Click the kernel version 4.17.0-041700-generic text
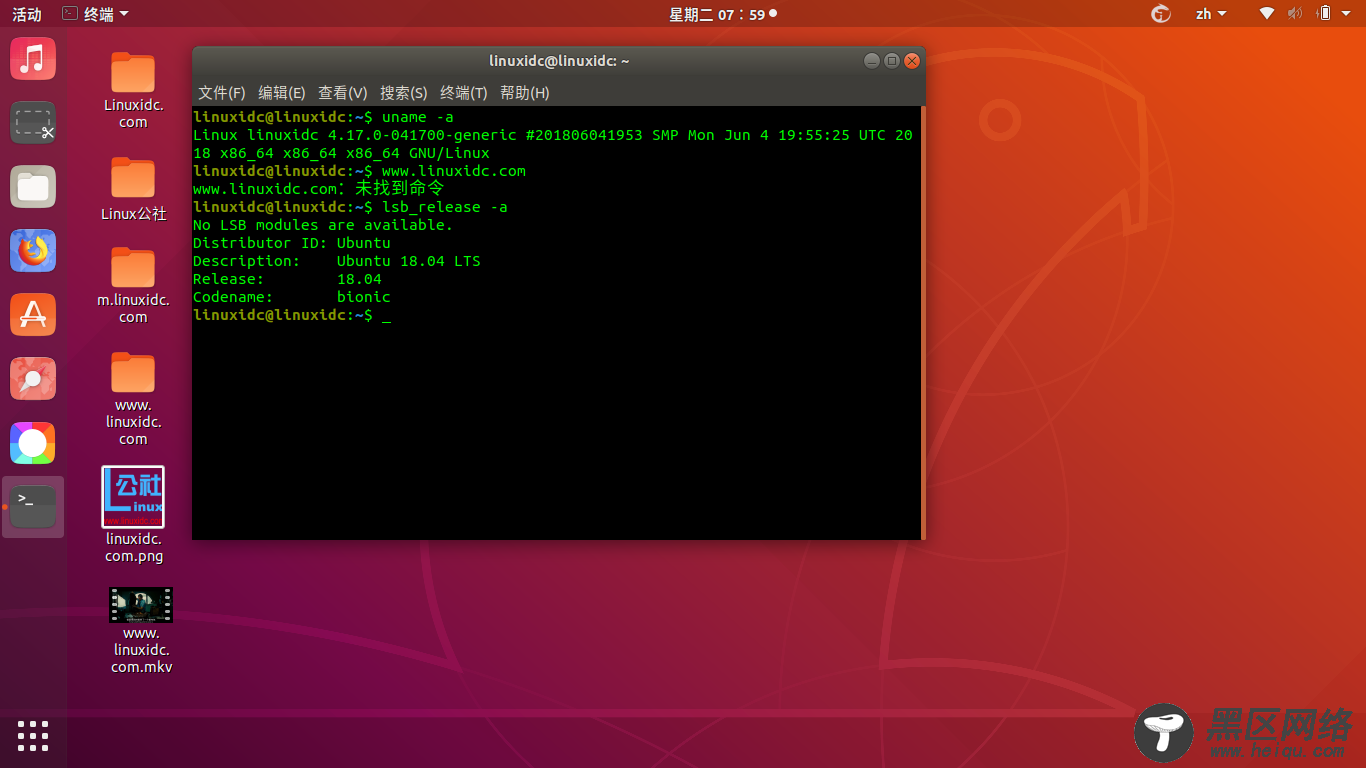The height and width of the screenshot is (768, 1366). pyautogui.click(x=423, y=135)
